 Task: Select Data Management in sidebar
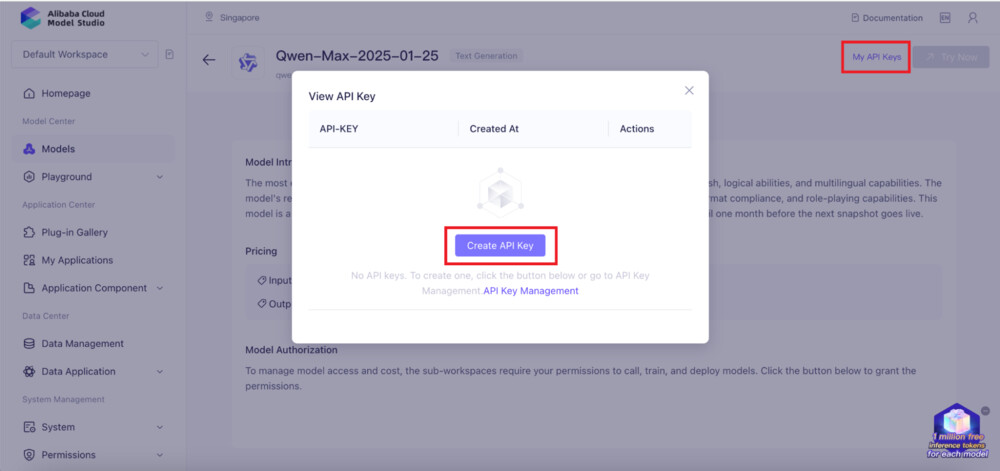point(82,344)
